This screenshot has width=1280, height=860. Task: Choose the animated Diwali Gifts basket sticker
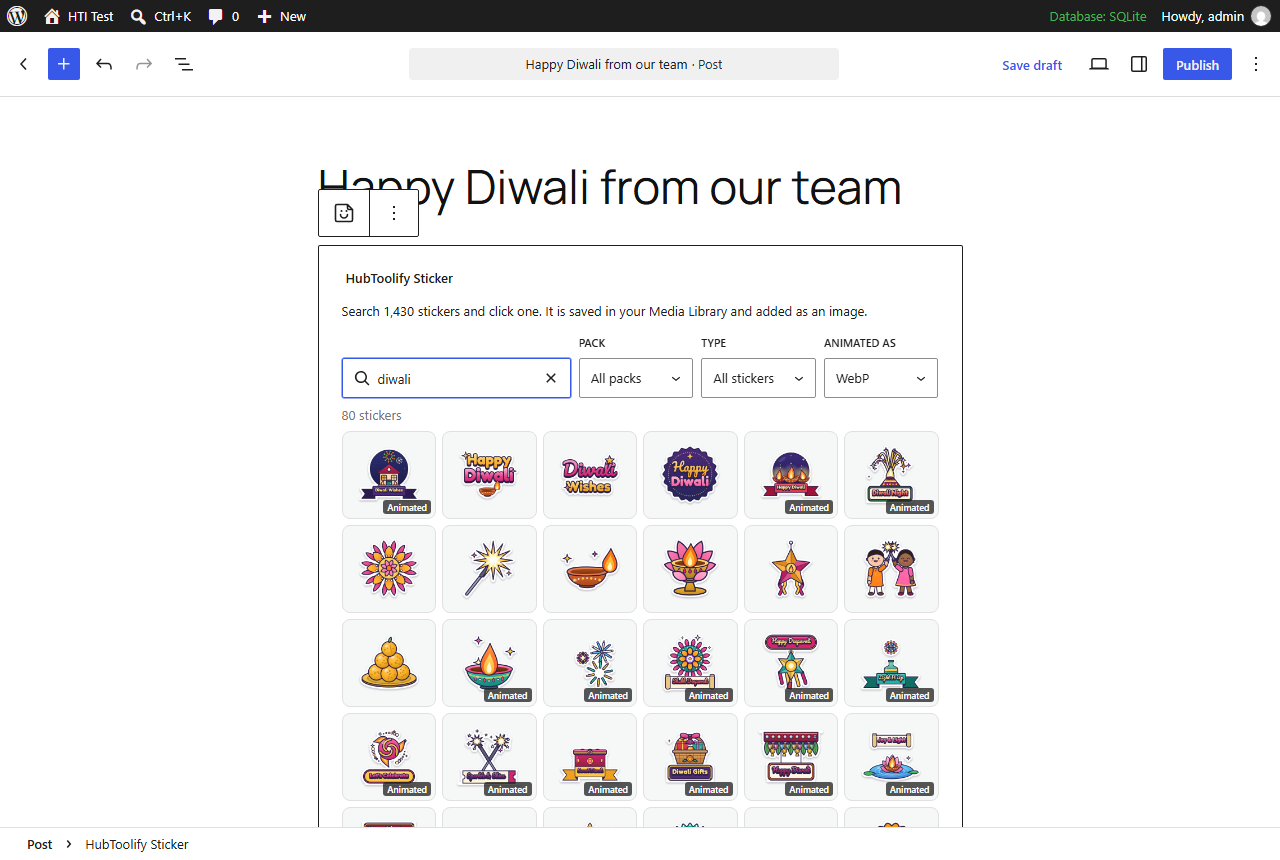tap(690, 757)
